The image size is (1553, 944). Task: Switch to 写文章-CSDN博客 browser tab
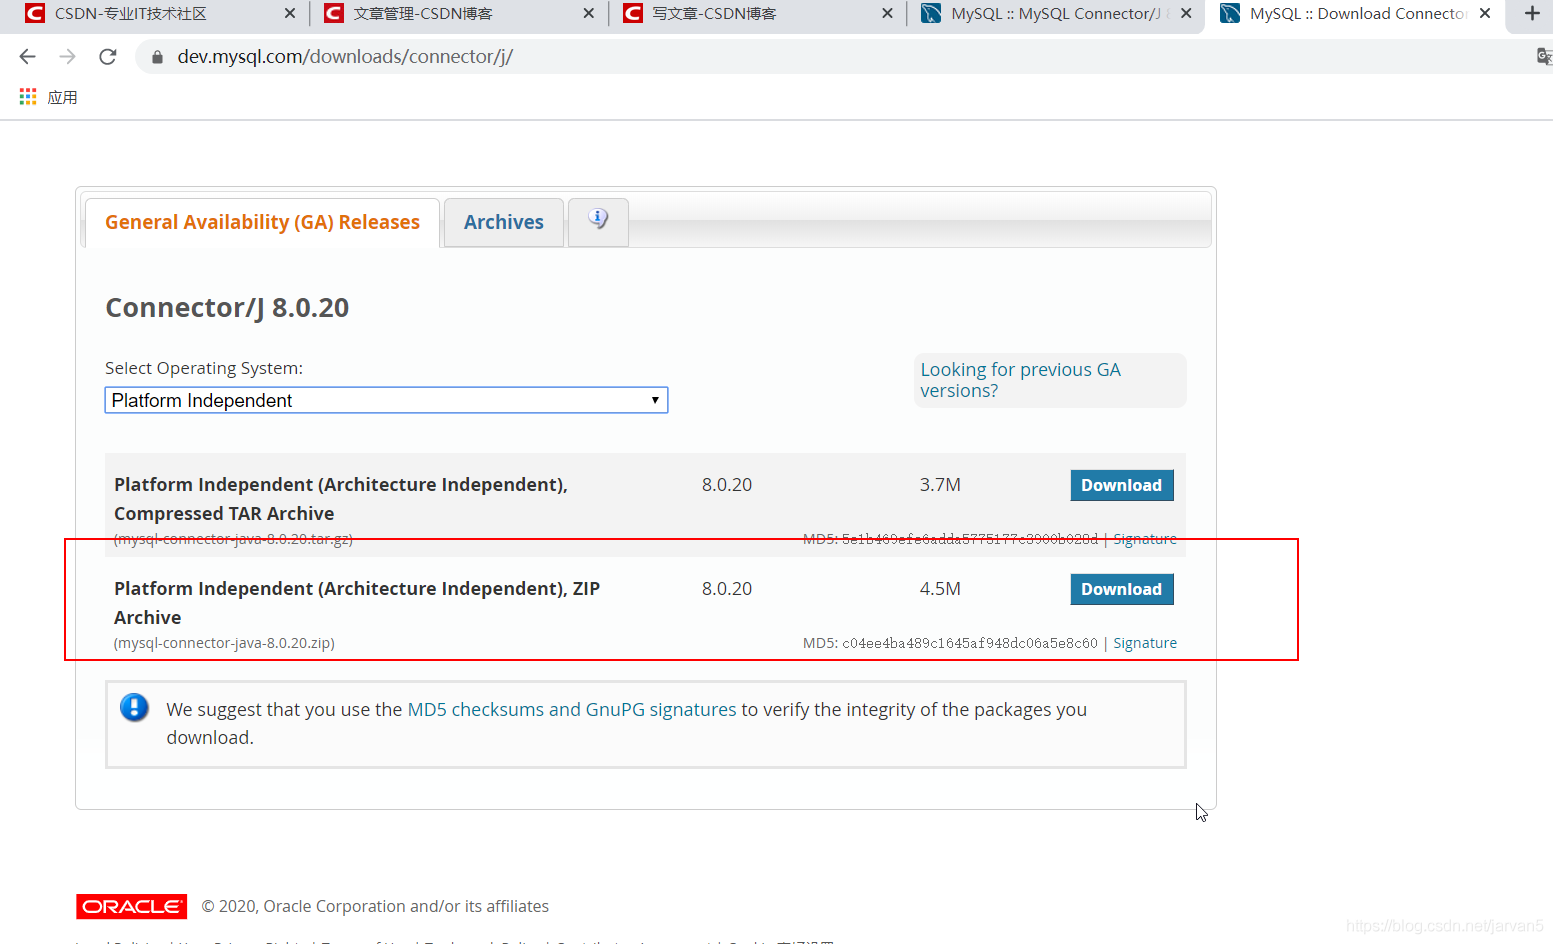pos(756,14)
